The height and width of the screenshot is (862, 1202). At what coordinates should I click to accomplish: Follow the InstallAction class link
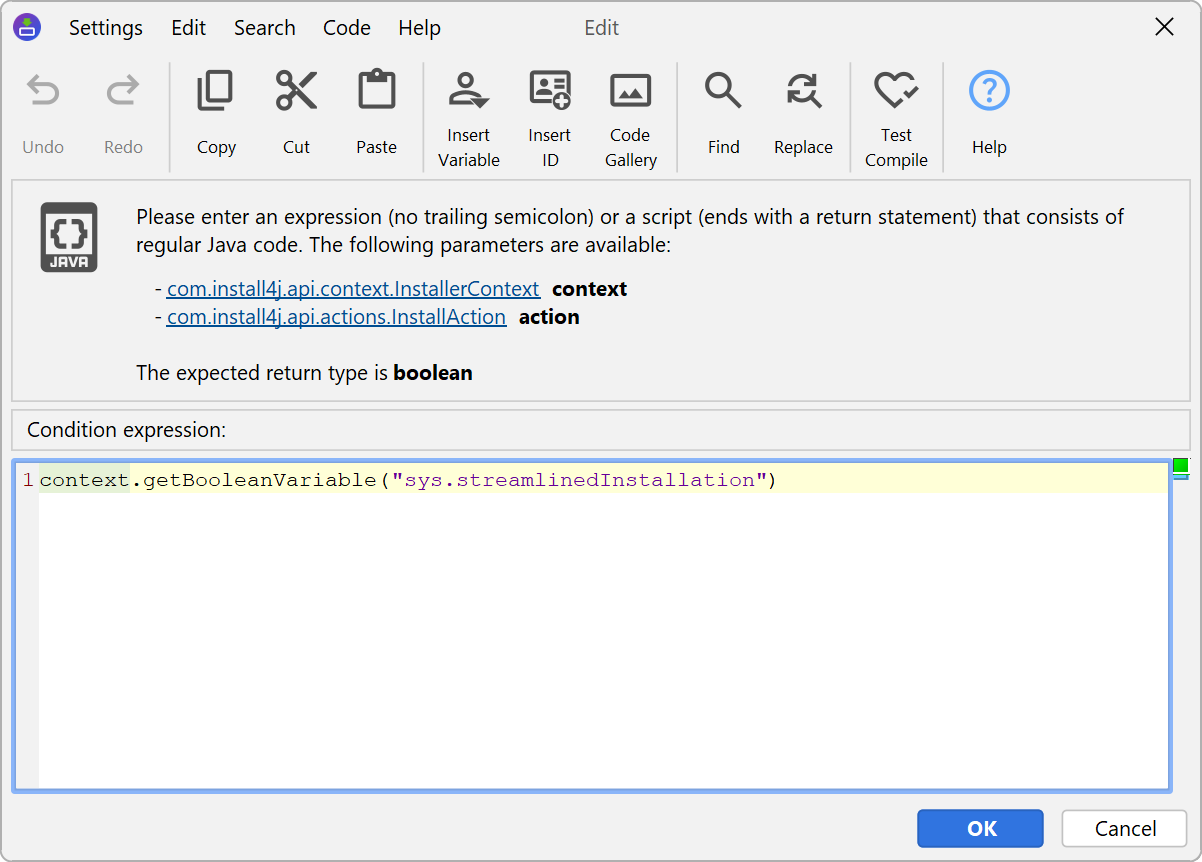coord(336,317)
